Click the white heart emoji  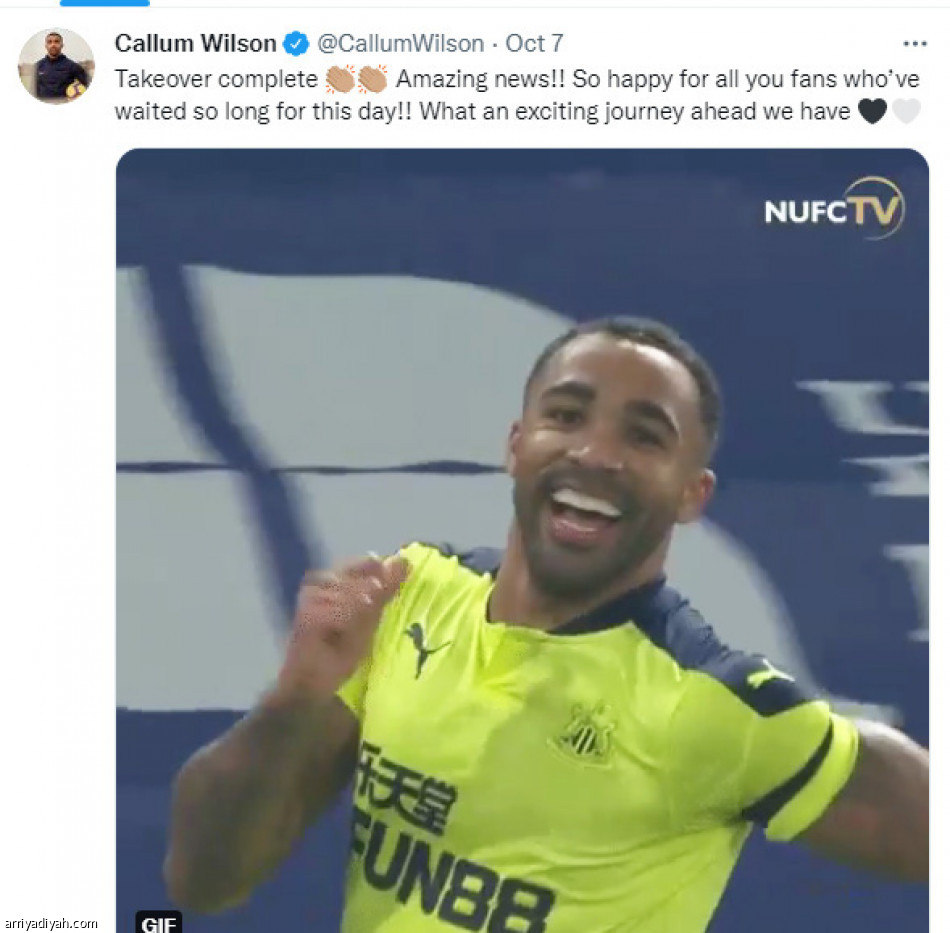[906, 111]
